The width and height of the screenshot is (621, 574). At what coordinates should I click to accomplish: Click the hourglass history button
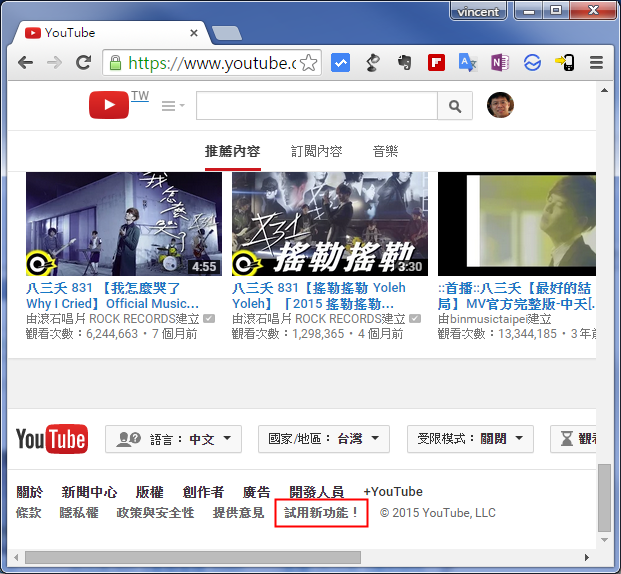click(573, 439)
